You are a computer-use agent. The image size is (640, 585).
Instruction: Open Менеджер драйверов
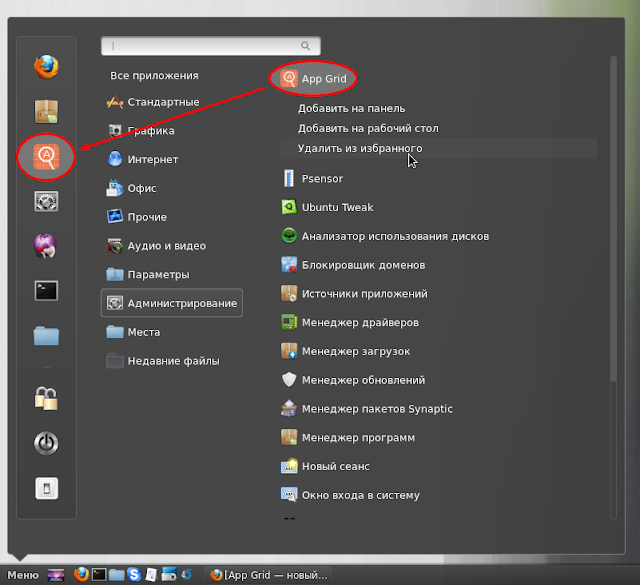(350, 323)
